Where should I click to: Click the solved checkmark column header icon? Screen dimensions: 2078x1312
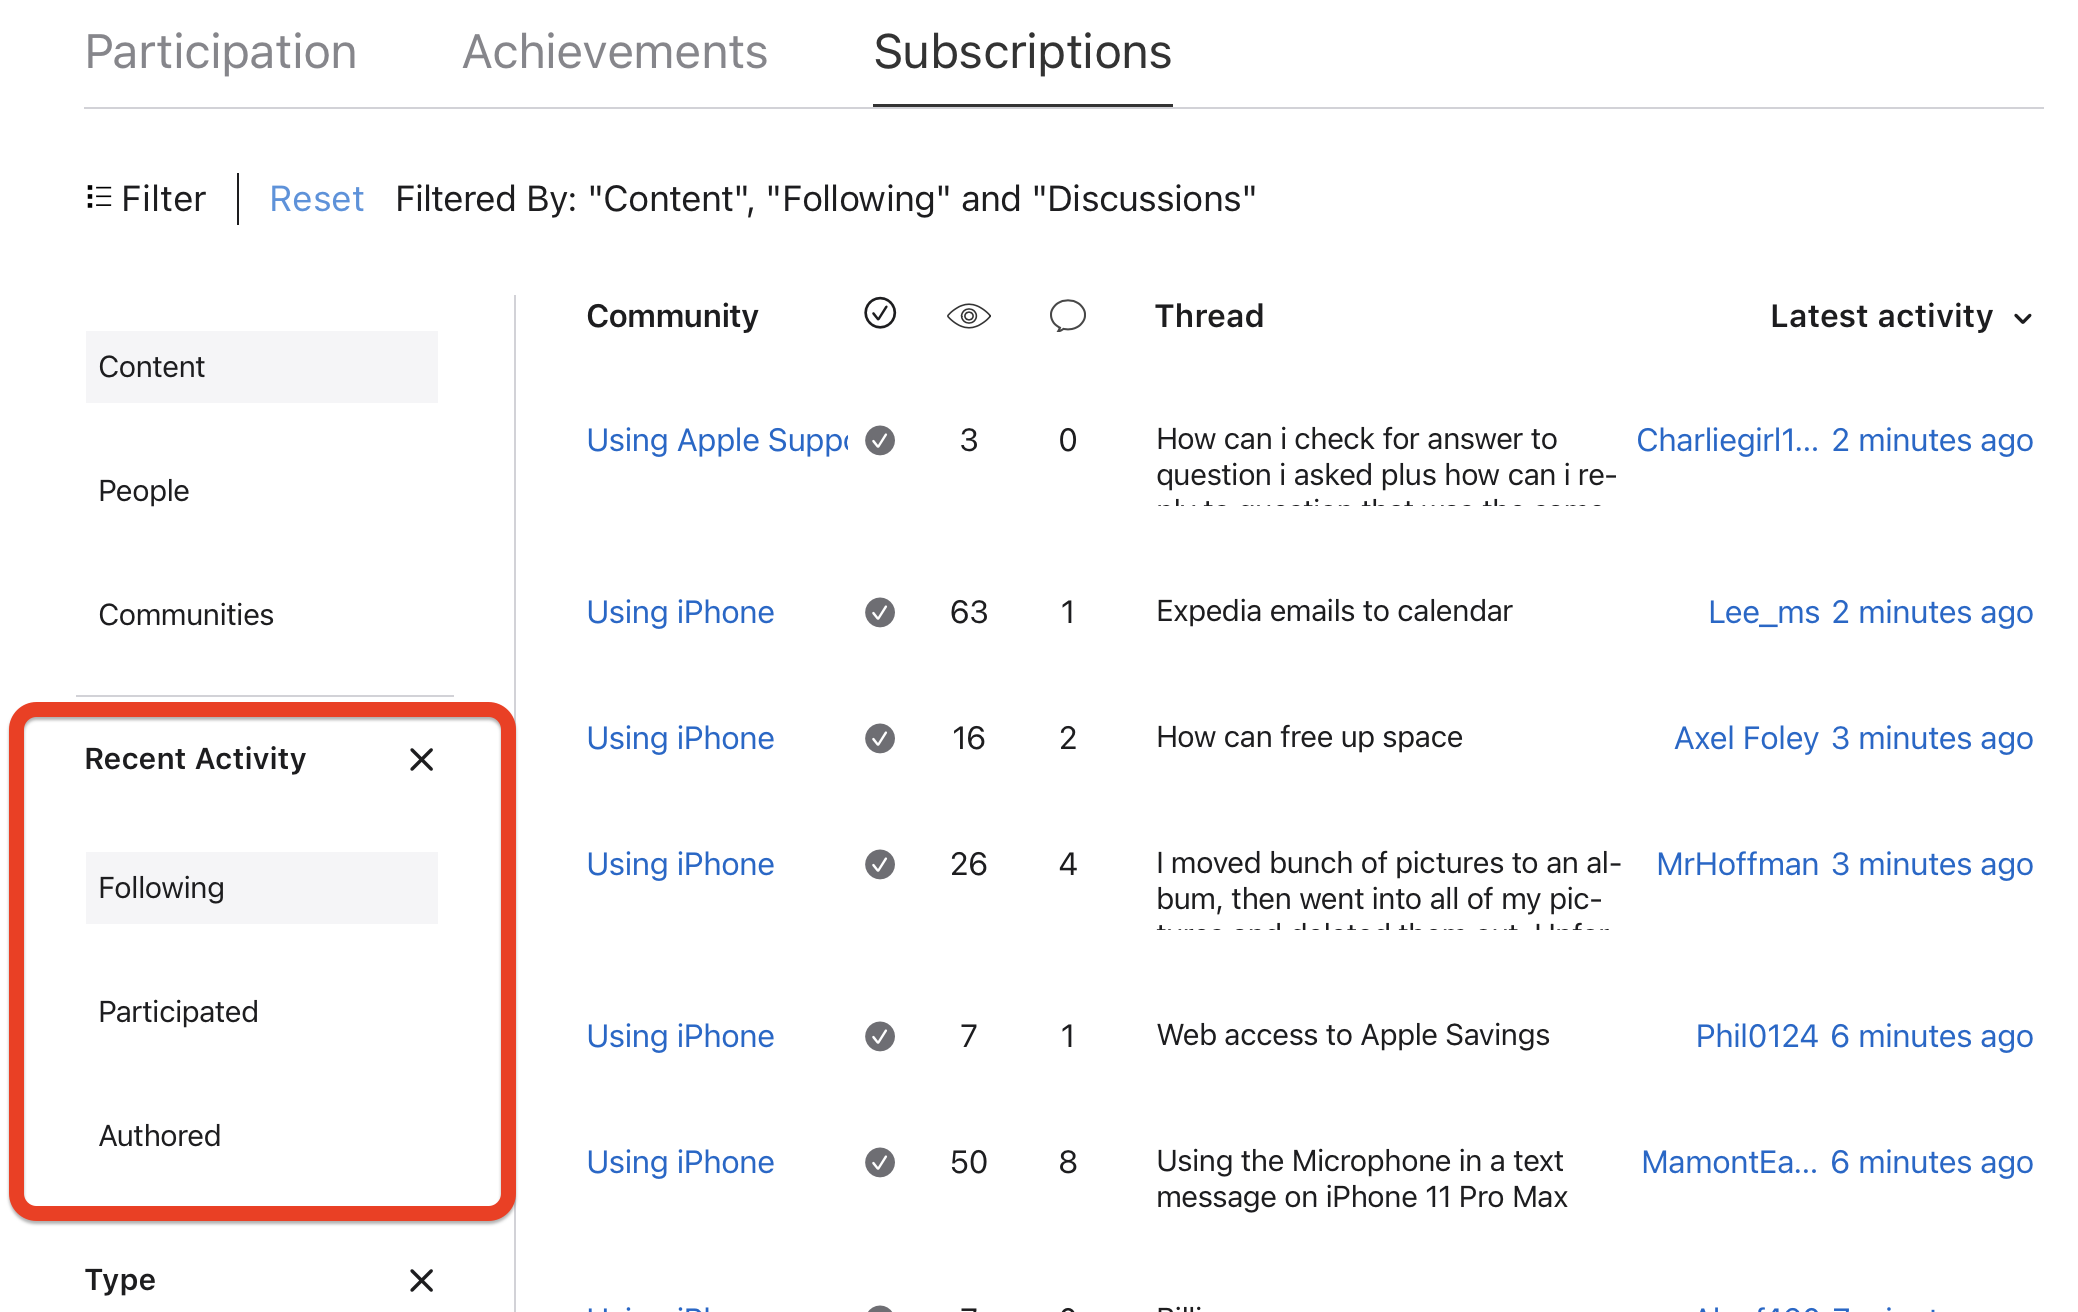(879, 314)
